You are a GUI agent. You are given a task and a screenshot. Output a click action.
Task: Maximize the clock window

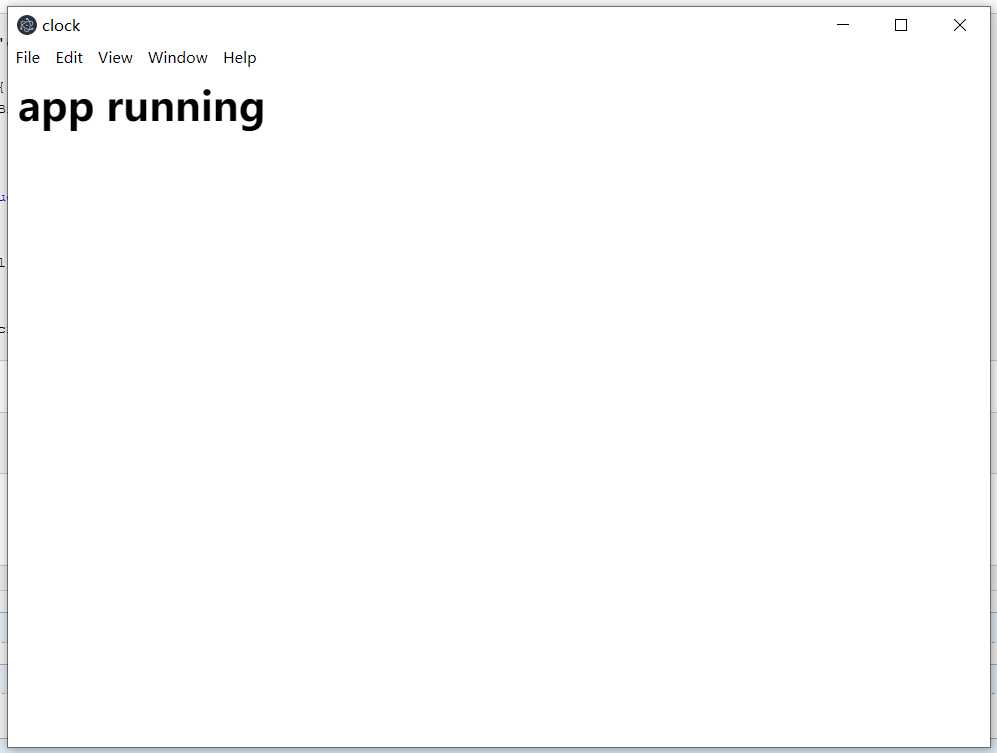pos(901,25)
